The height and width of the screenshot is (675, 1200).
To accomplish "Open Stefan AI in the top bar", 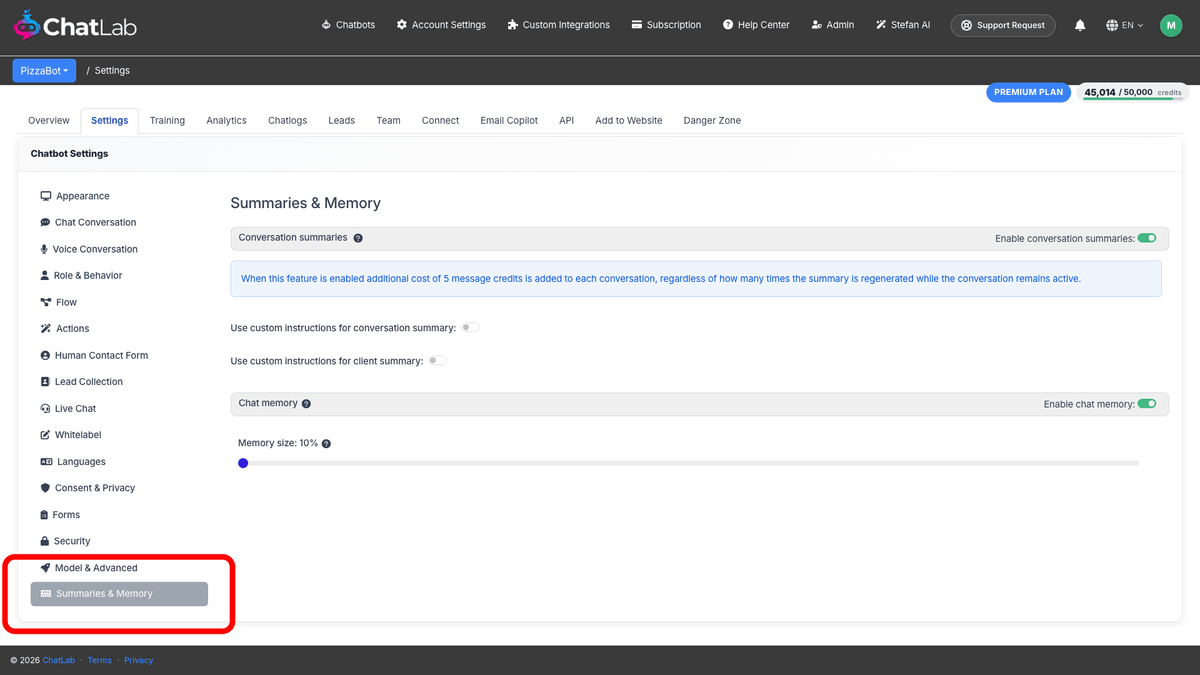I will tap(903, 25).
